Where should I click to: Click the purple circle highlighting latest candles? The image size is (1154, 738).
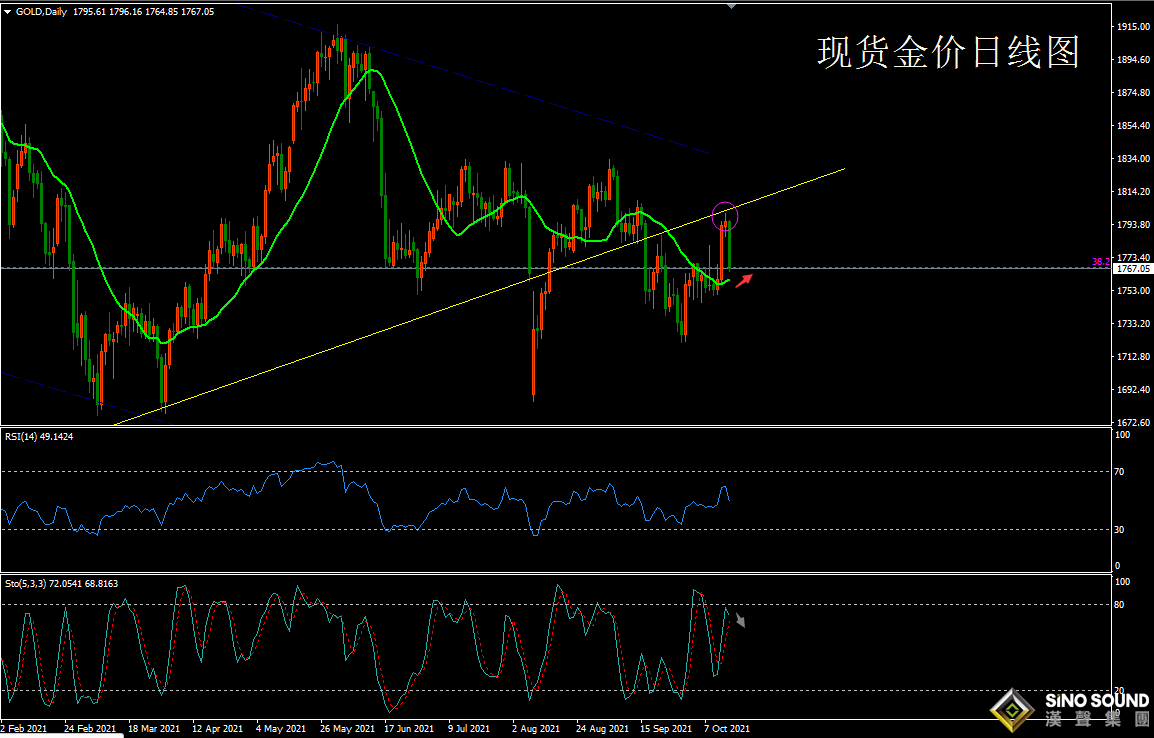(x=725, y=214)
